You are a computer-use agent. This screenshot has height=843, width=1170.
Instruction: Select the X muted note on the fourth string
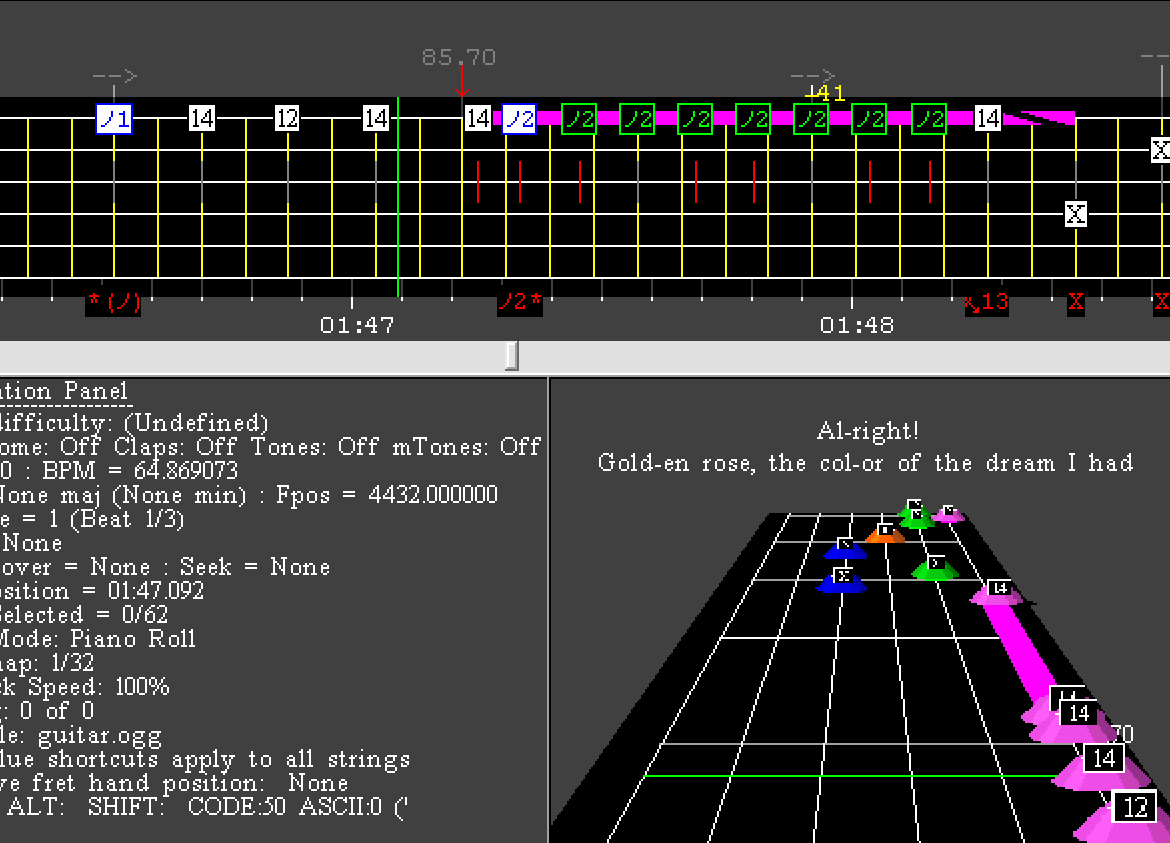coord(1075,214)
